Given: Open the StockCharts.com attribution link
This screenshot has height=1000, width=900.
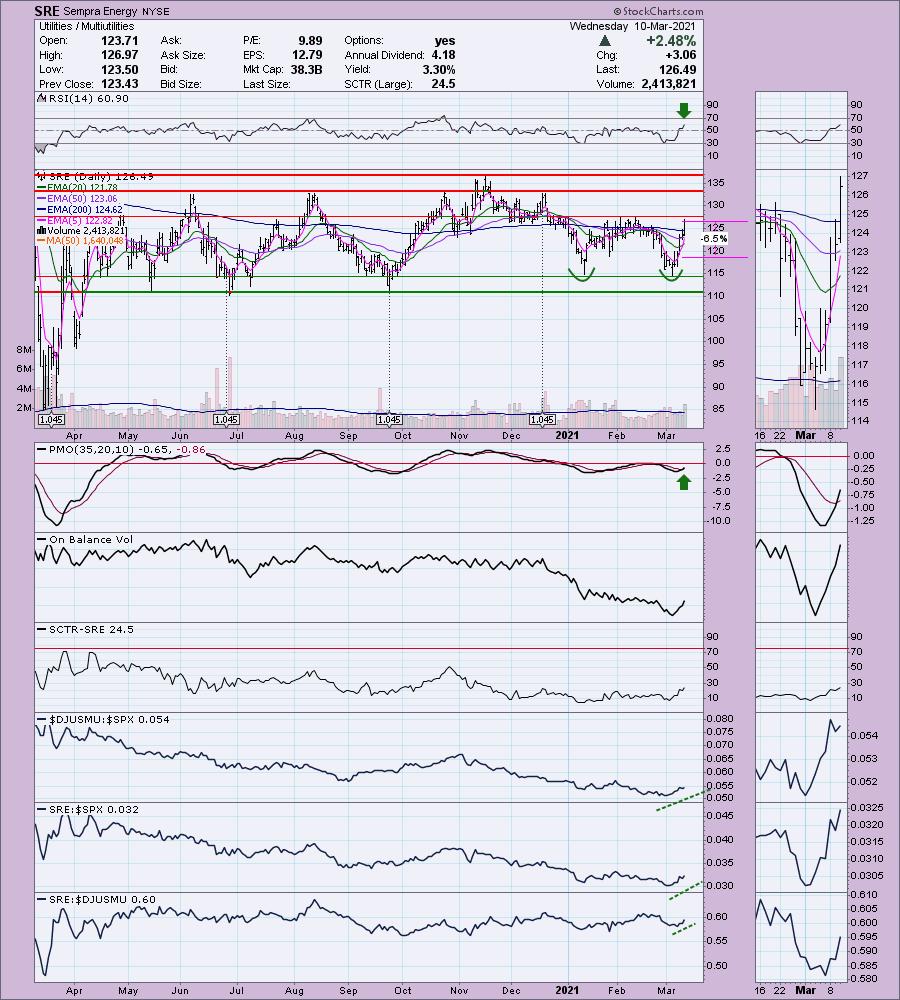Looking at the screenshot, I should [x=659, y=11].
